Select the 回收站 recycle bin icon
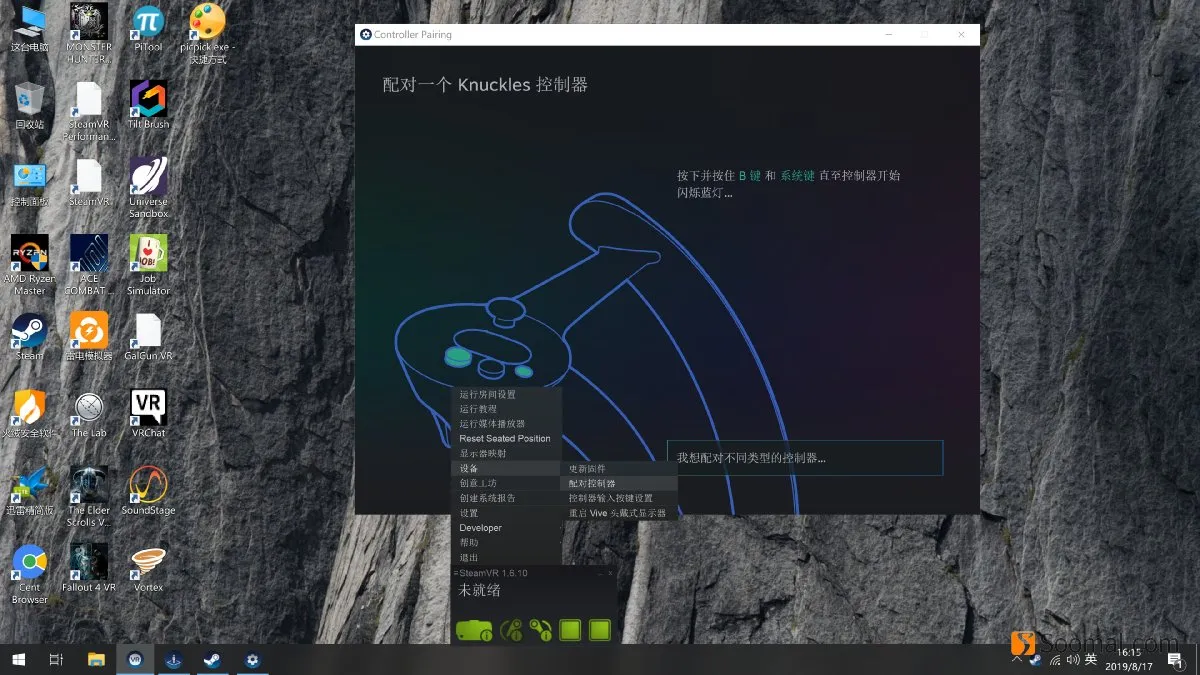This screenshot has height=675, width=1200. pyautogui.click(x=29, y=105)
